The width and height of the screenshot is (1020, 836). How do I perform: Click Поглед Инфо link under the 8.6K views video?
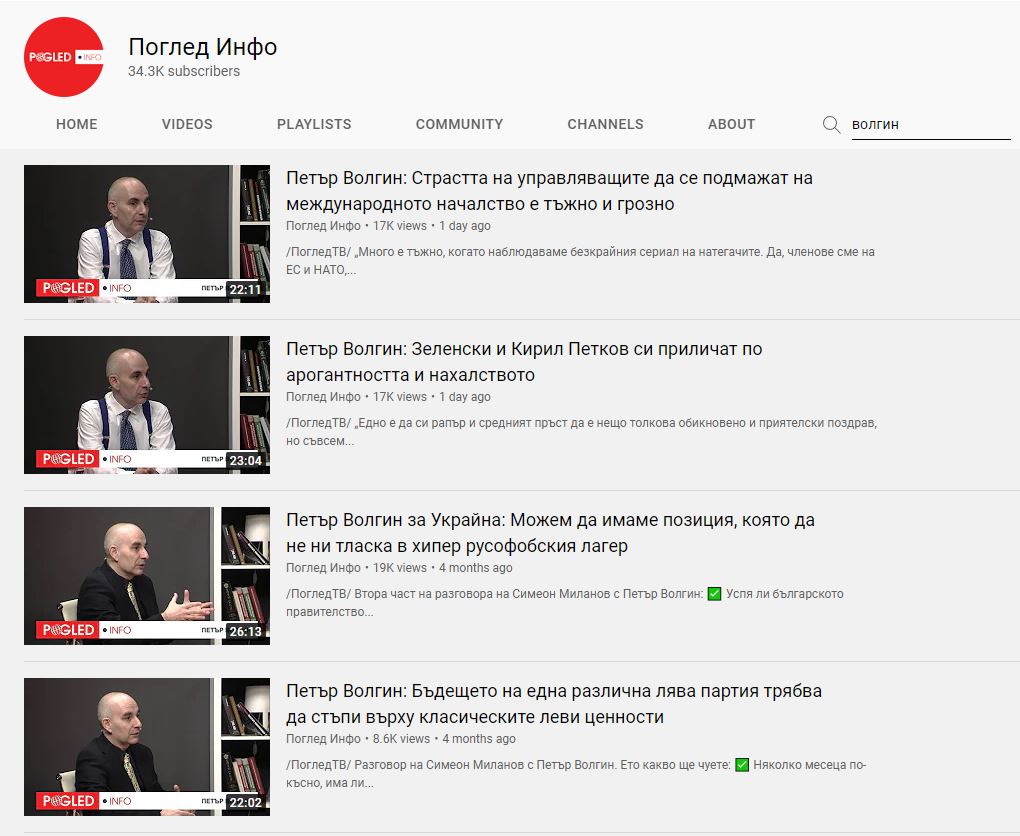[x=323, y=739]
